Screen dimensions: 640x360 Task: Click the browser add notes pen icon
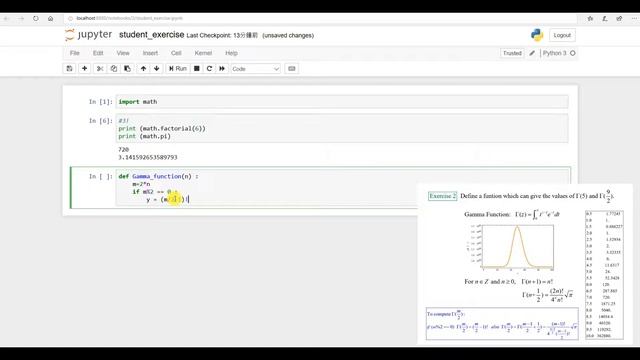pyautogui.click(x=605, y=18)
